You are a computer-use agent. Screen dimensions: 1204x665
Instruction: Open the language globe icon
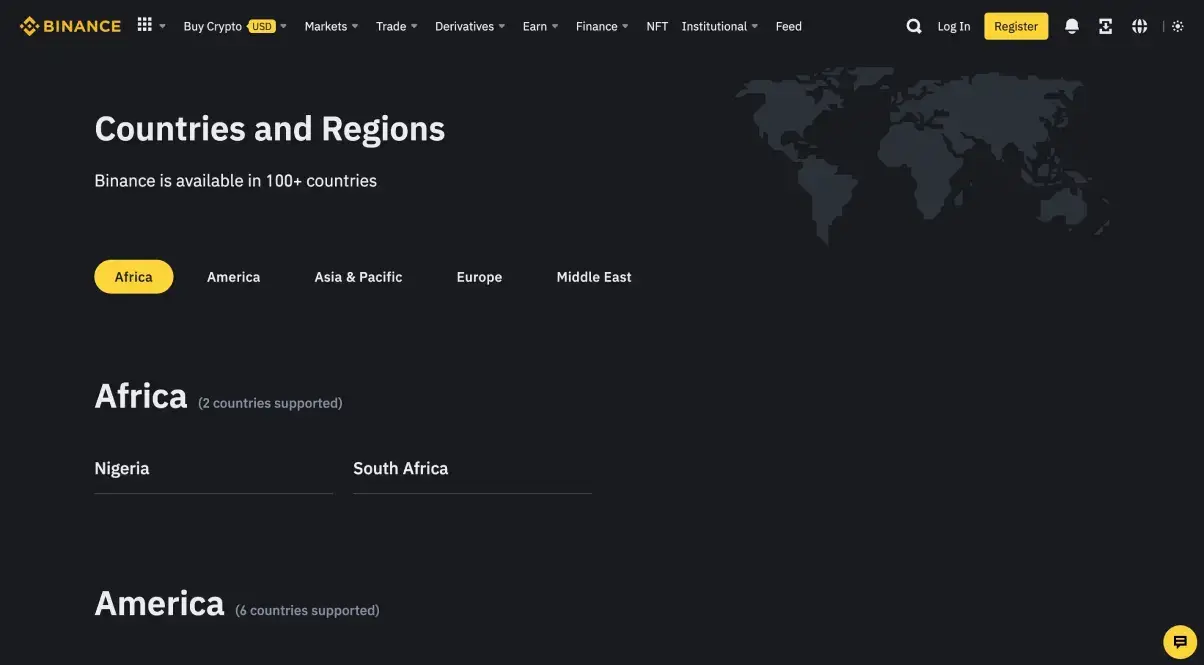click(x=1140, y=27)
